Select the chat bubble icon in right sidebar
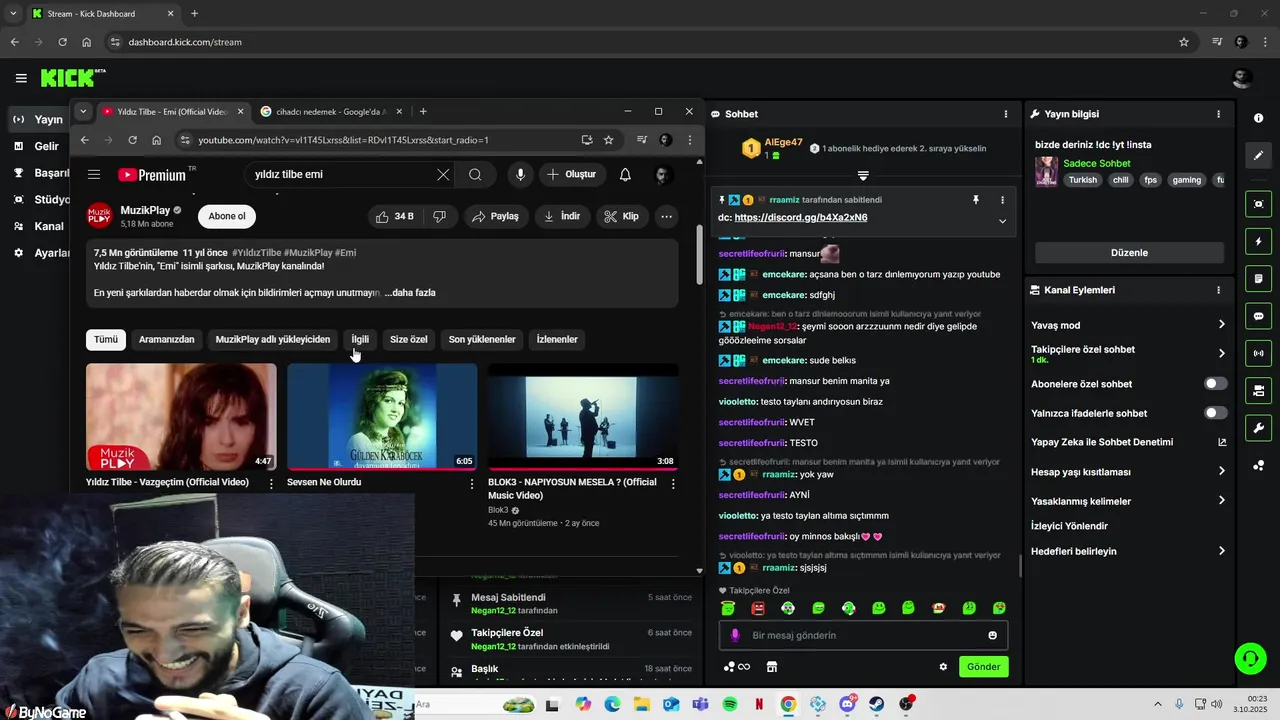This screenshot has height=720, width=1280. click(x=1258, y=316)
